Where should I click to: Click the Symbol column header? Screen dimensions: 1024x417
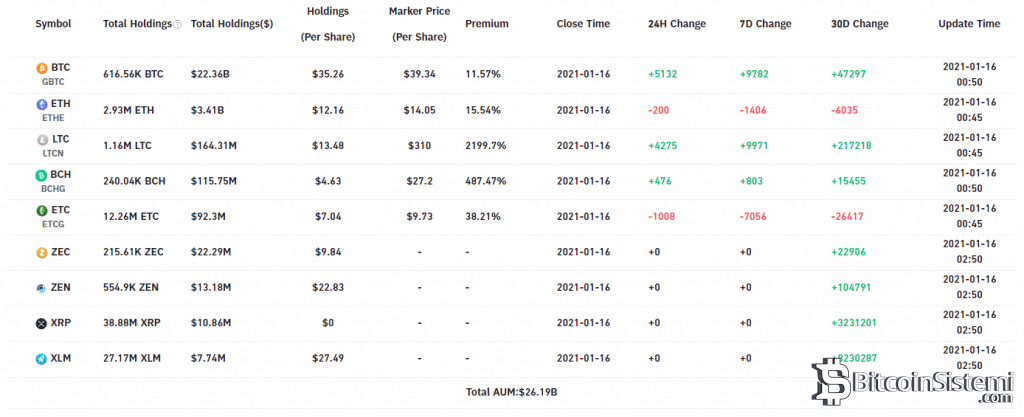coord(53,23)
